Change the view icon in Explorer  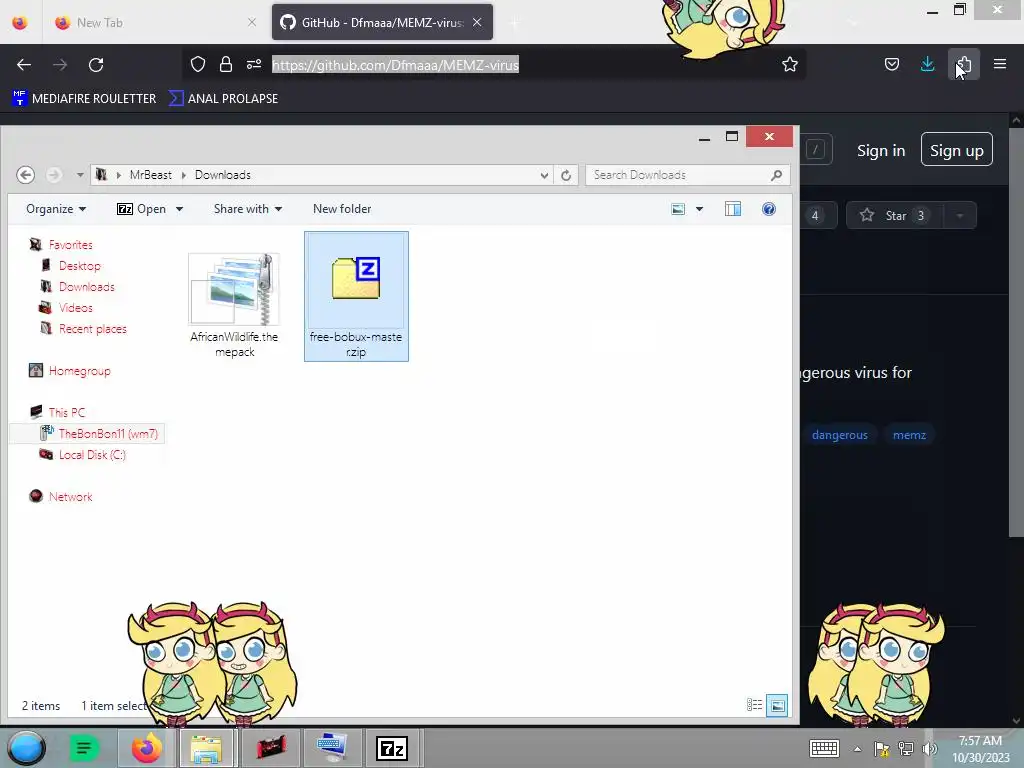[679, 209]
